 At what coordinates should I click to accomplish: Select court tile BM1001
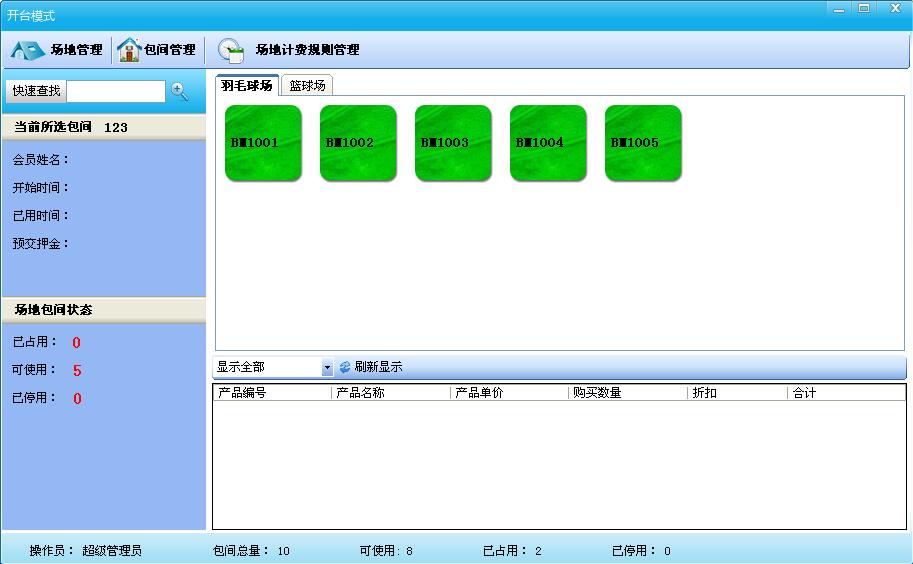(263, 143)
